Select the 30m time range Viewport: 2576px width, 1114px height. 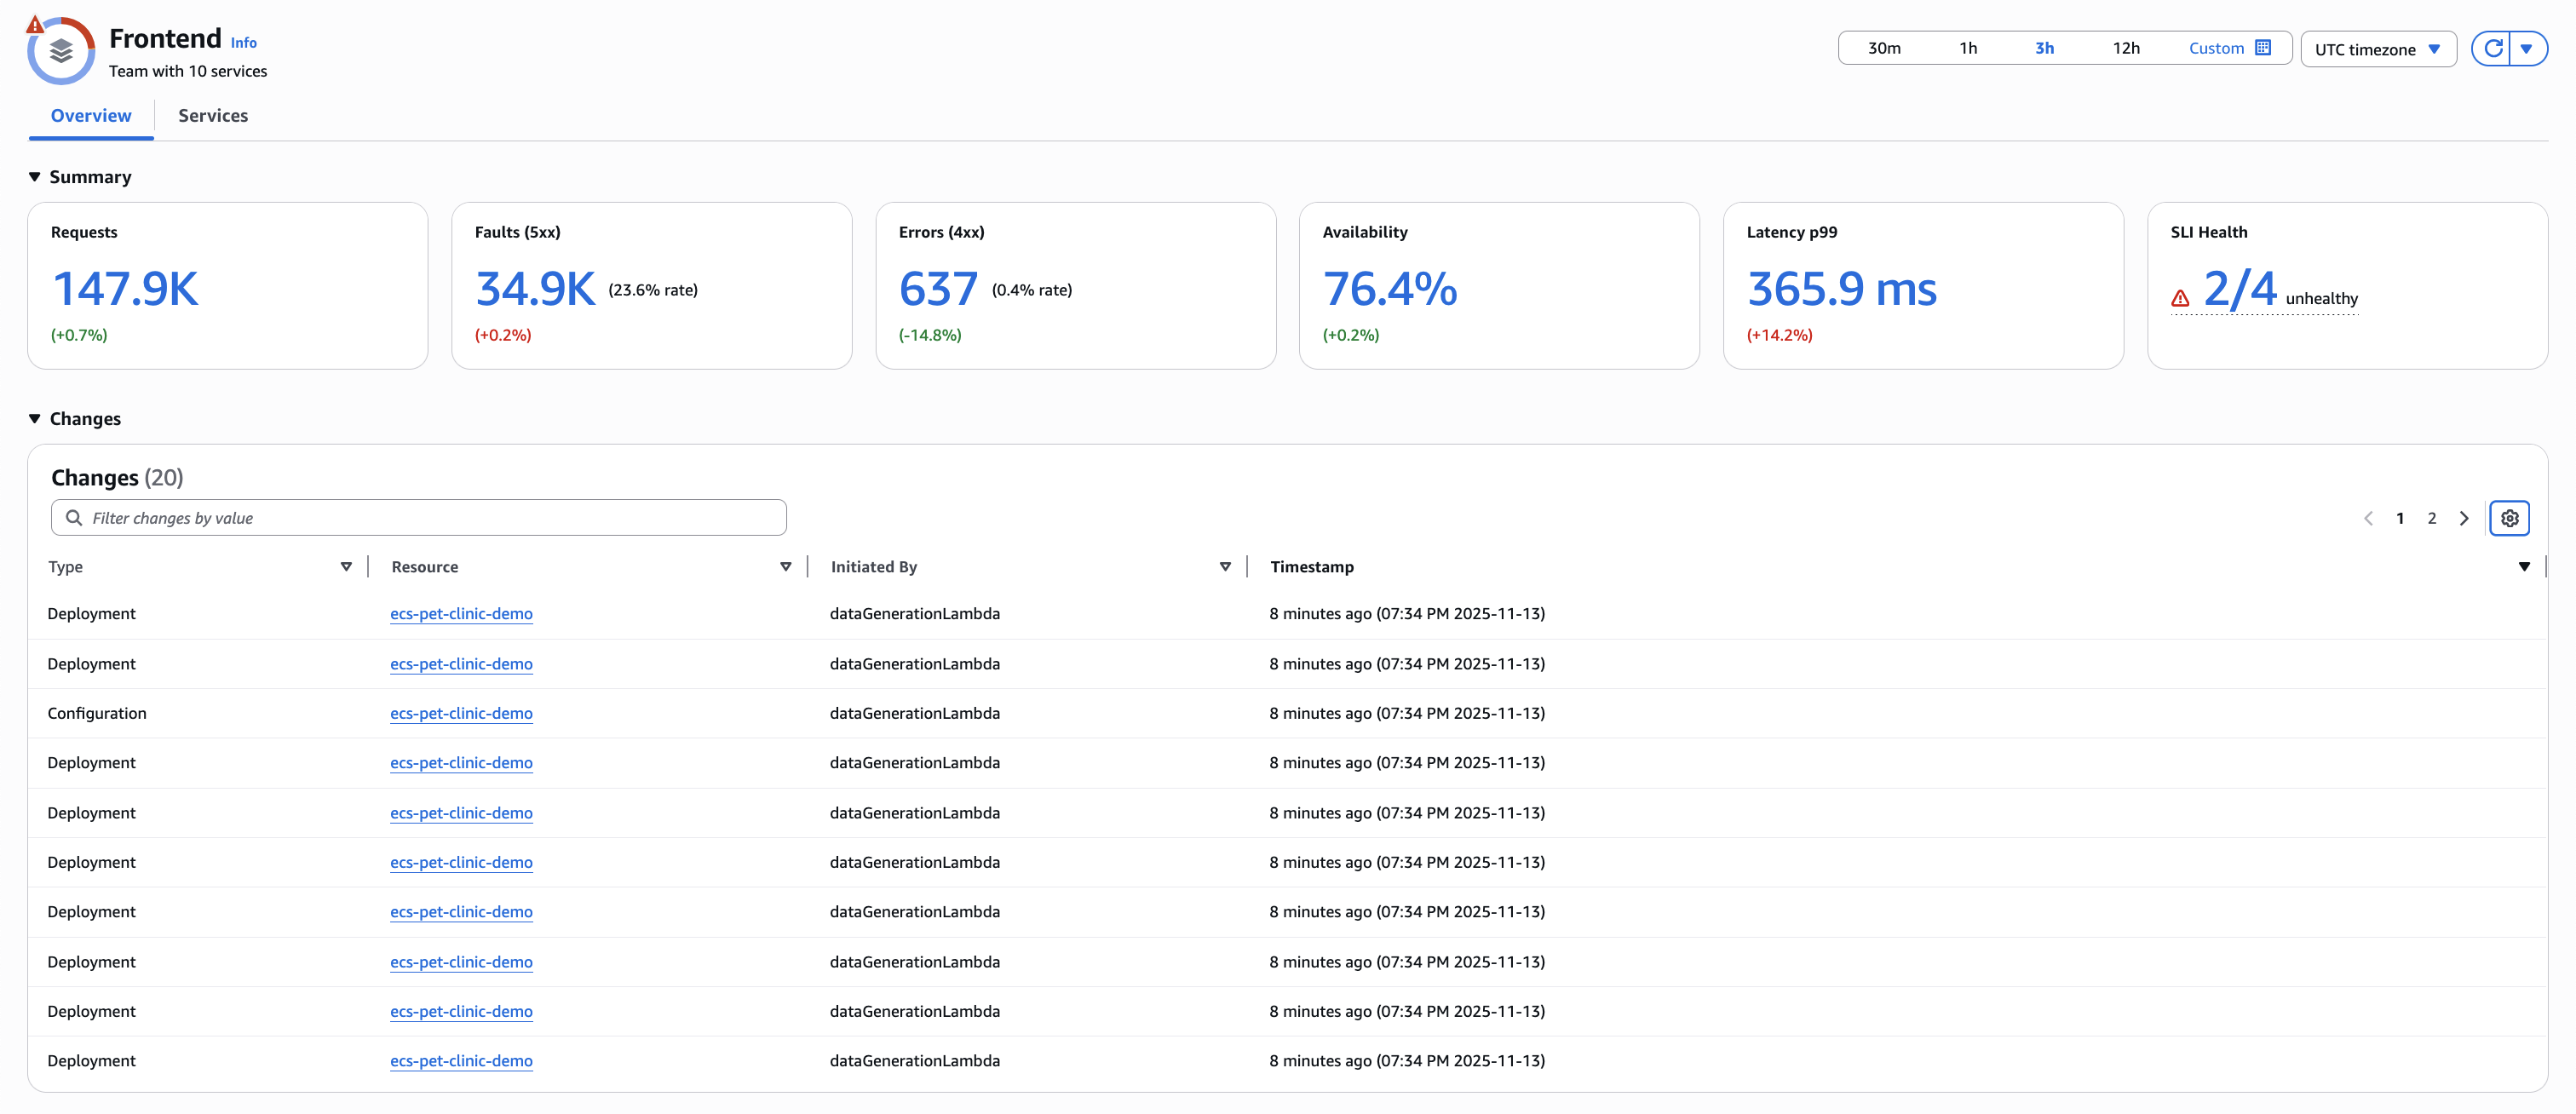coord(1884,47)
